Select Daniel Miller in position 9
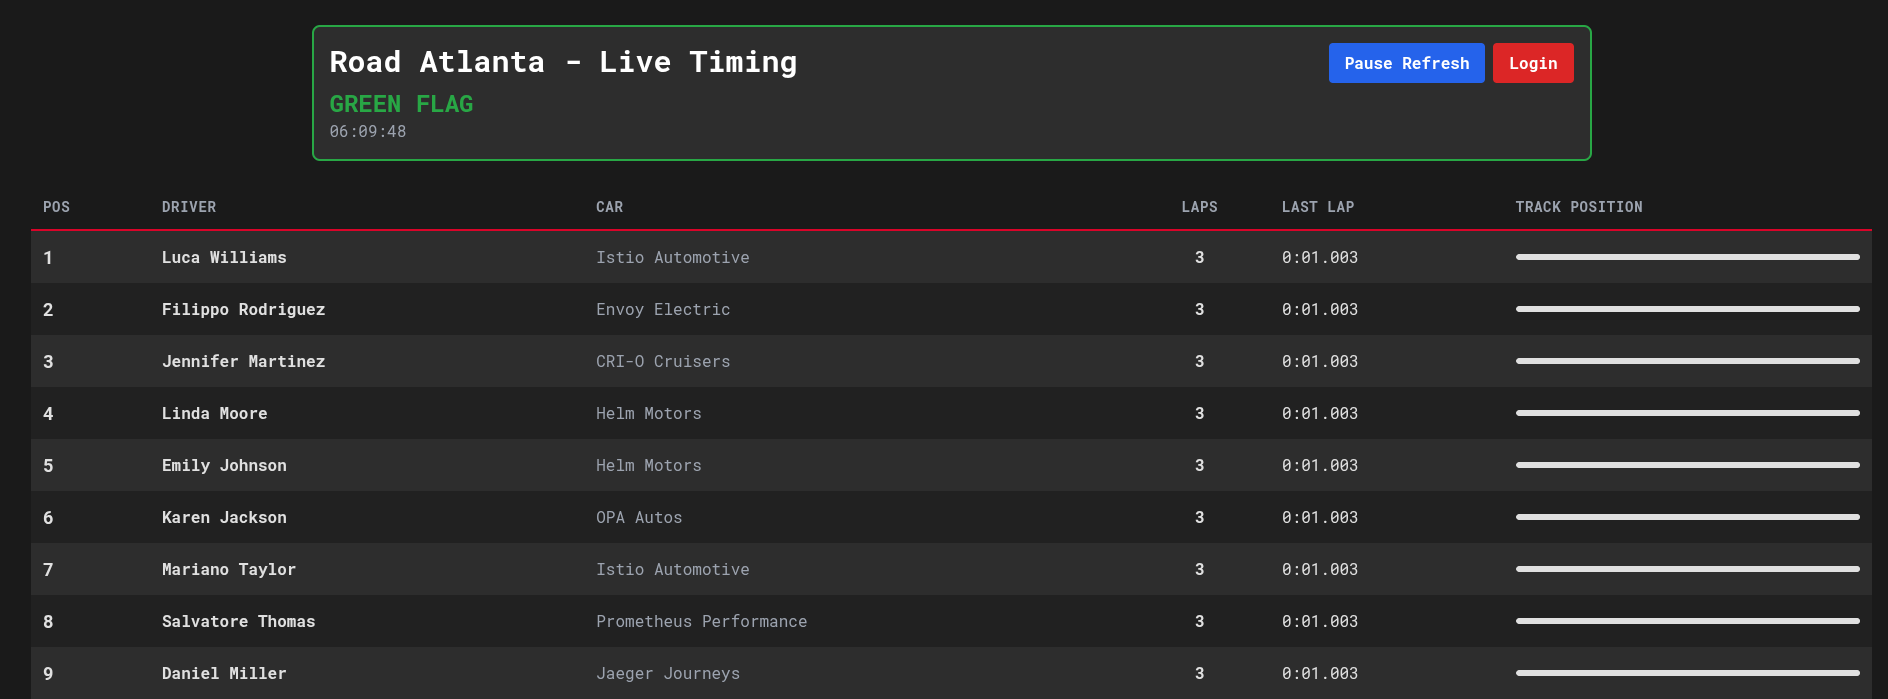 pos(224,673)
